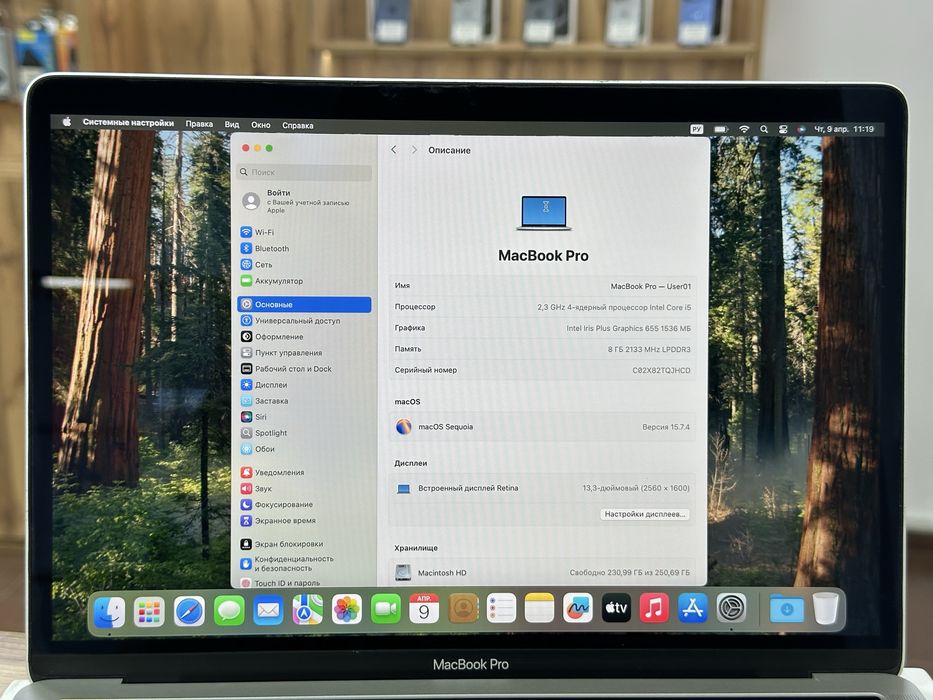Image resolution: width=933 pixels, height=700 pixels.
Task: Open Системные настройки menu
Action: (128, 123)
